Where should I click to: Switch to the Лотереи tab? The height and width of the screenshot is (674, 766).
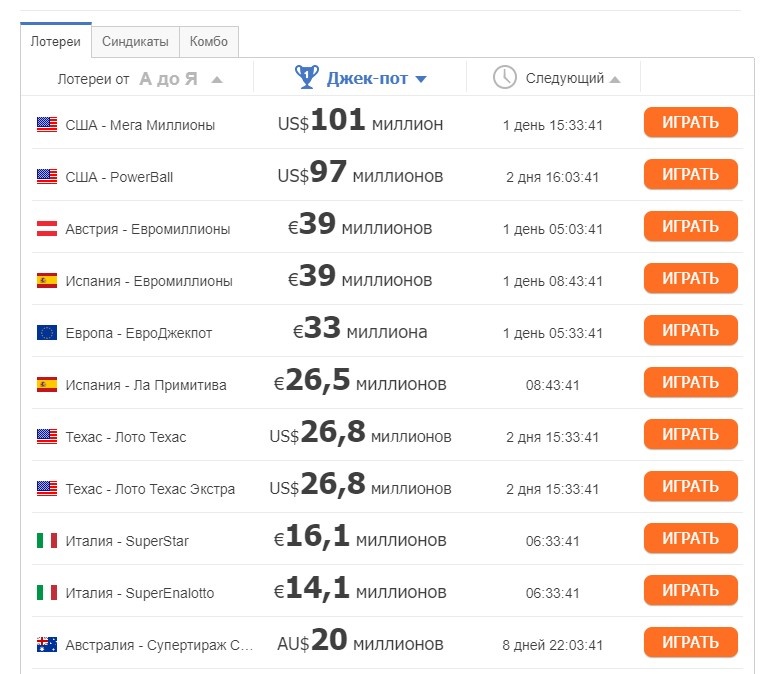(x=56, y=41)
